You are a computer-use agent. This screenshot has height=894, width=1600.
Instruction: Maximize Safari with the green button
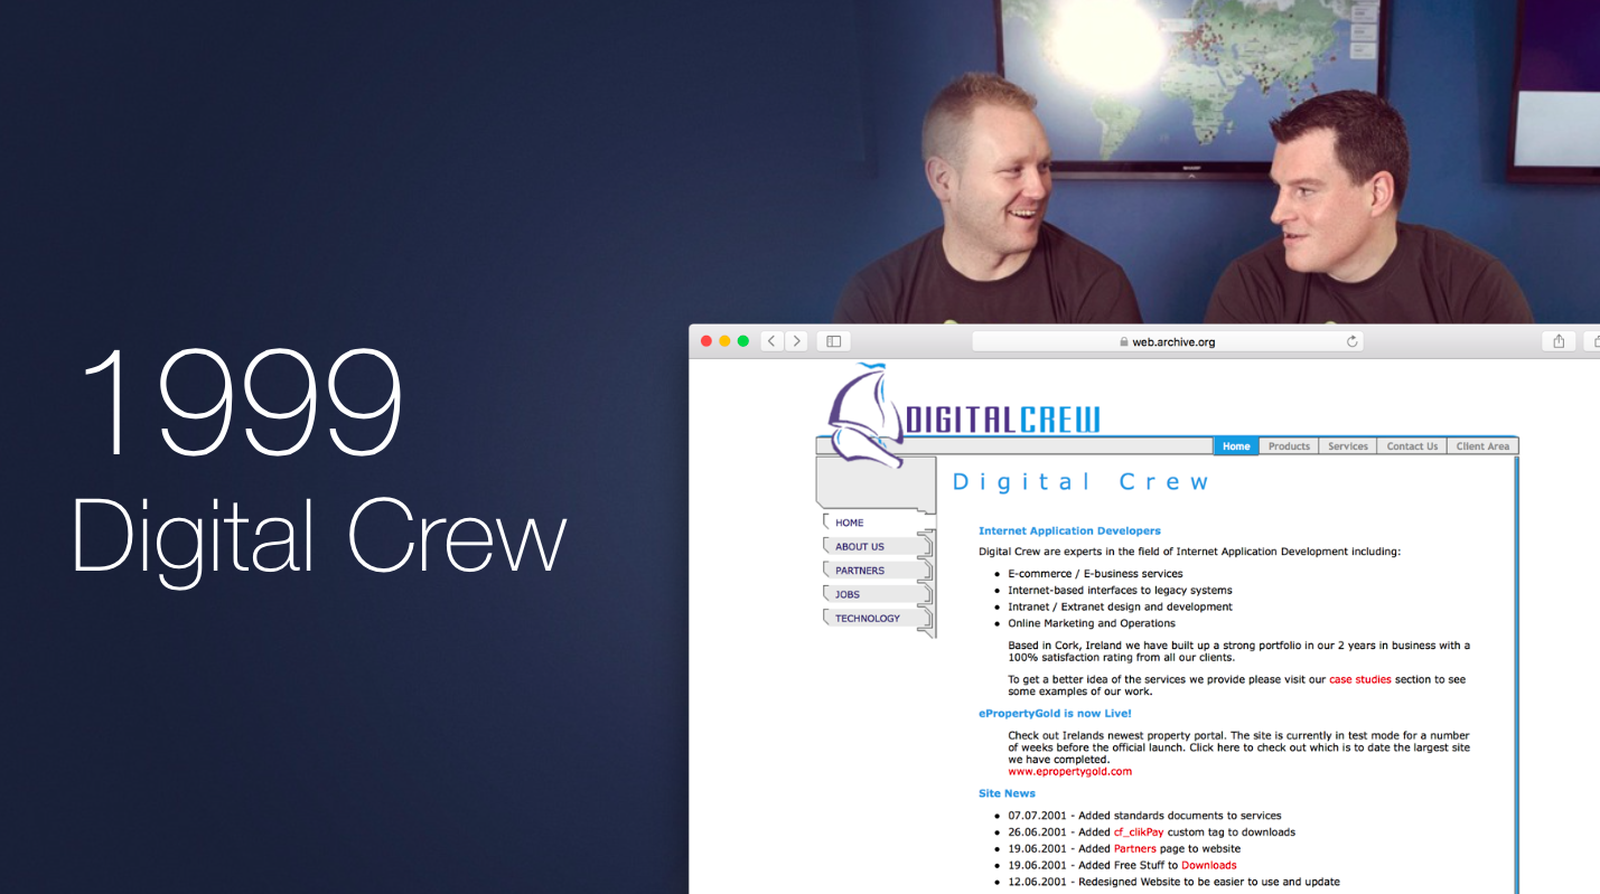coord(743,341)
